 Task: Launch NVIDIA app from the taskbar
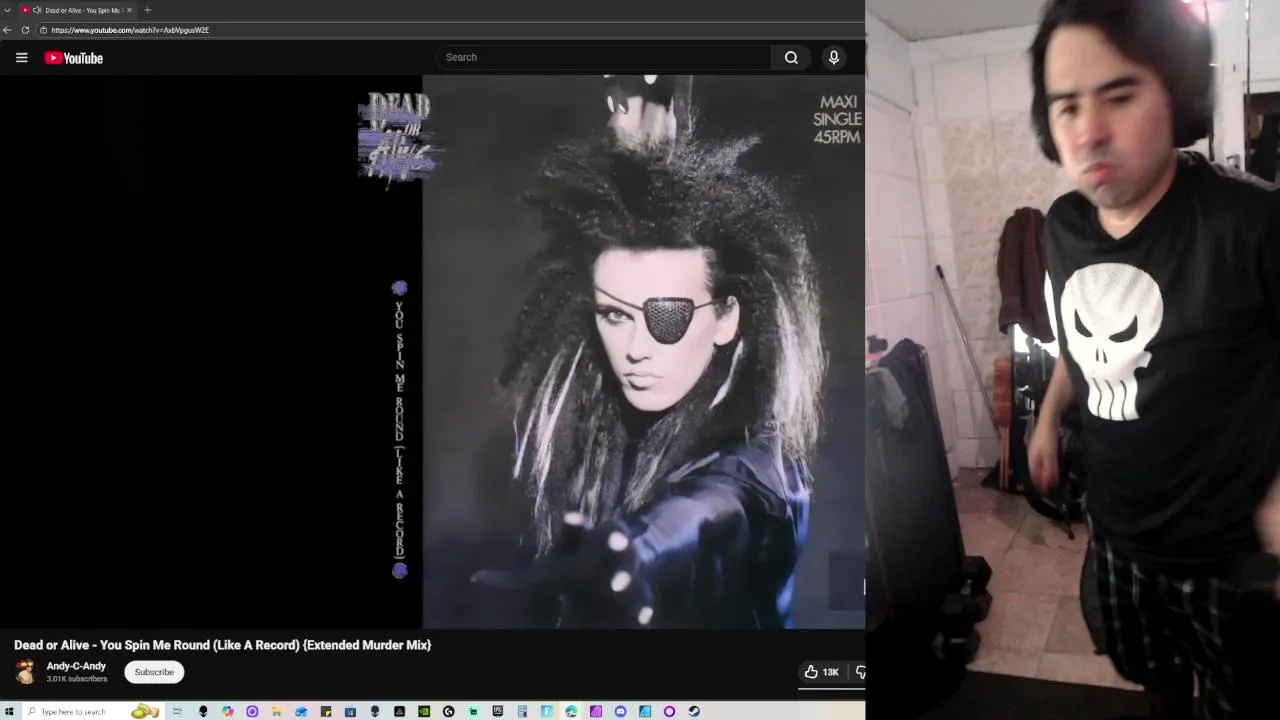[424, 711]
